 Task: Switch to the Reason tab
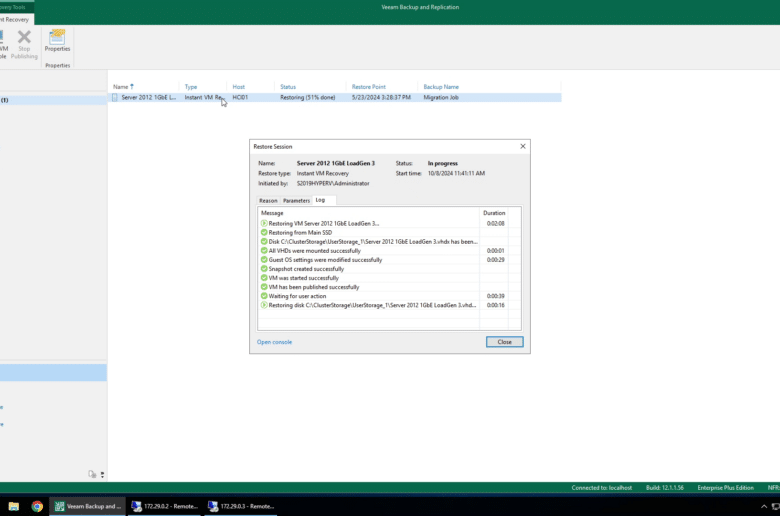click(268, 201)
